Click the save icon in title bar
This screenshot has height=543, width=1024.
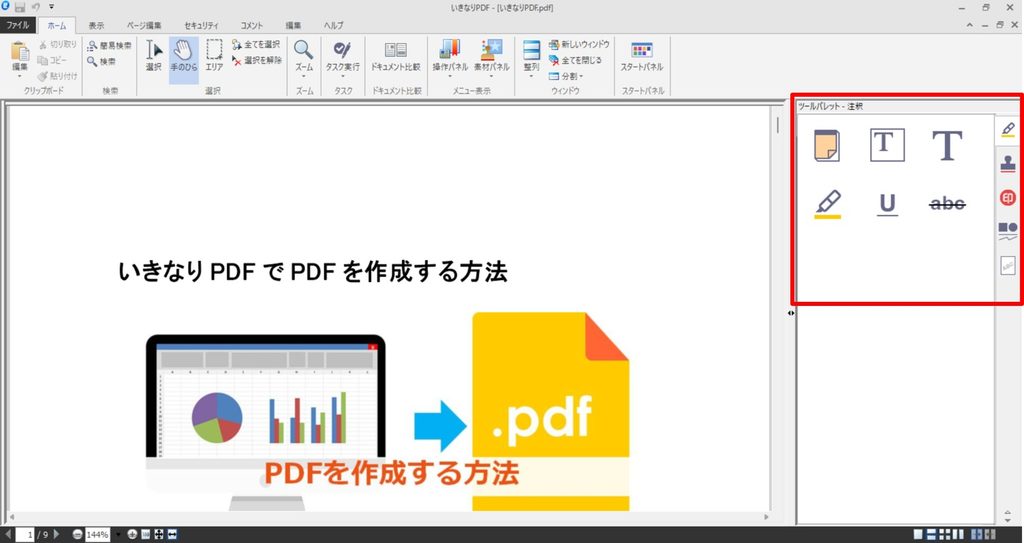pos(20,7)
